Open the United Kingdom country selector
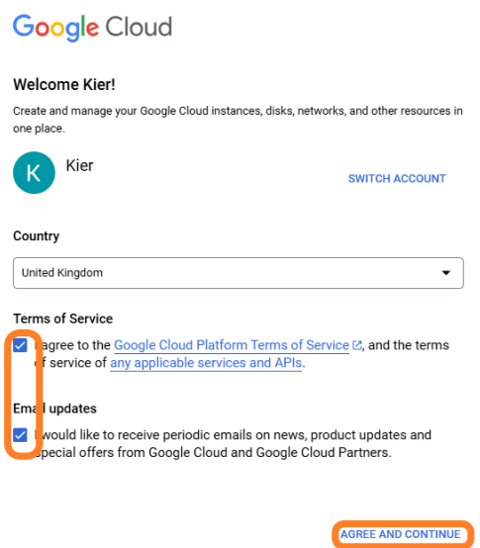The image size is (480, 548). pyautogui.click(x=238, y=273)
